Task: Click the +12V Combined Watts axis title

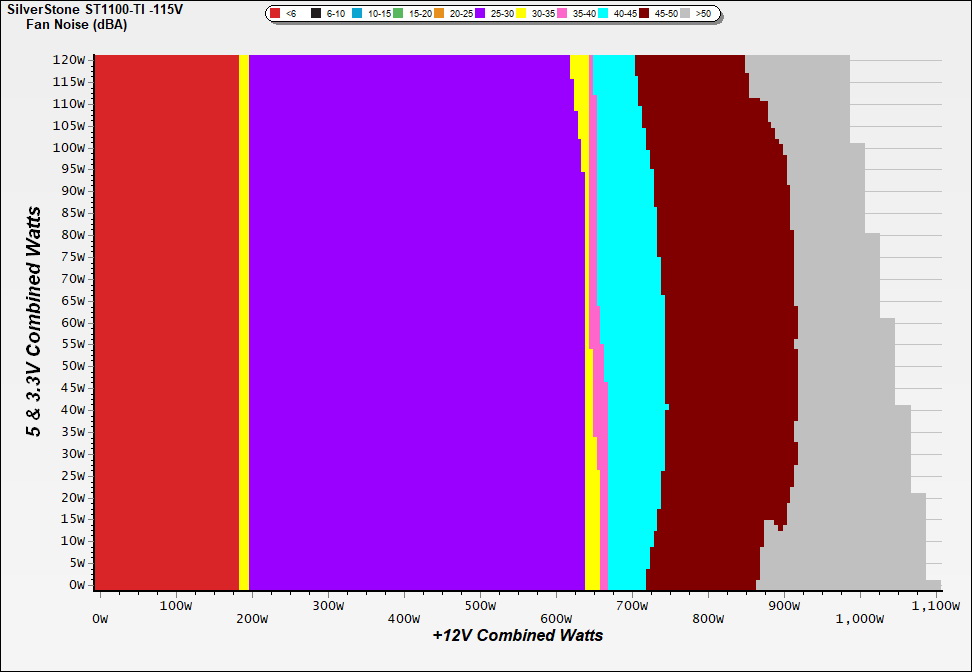Action: pos(517,635)
